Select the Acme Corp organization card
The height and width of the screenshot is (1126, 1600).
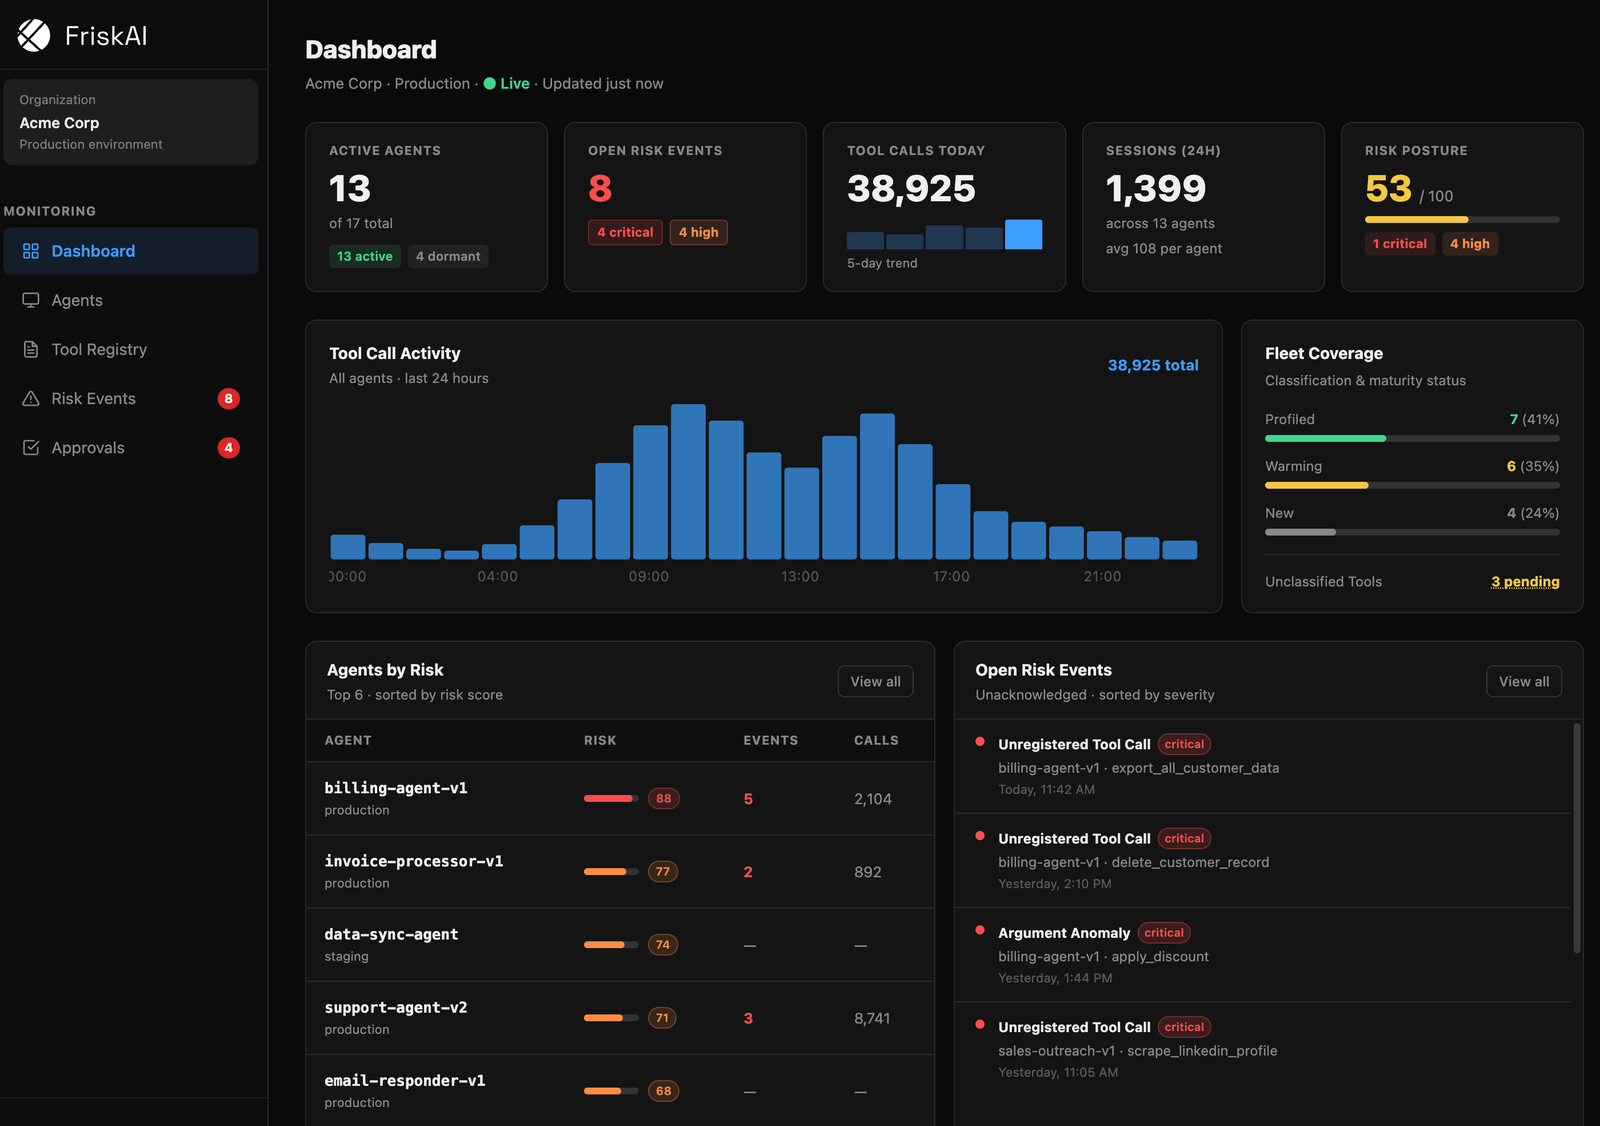tap(131, 122)
